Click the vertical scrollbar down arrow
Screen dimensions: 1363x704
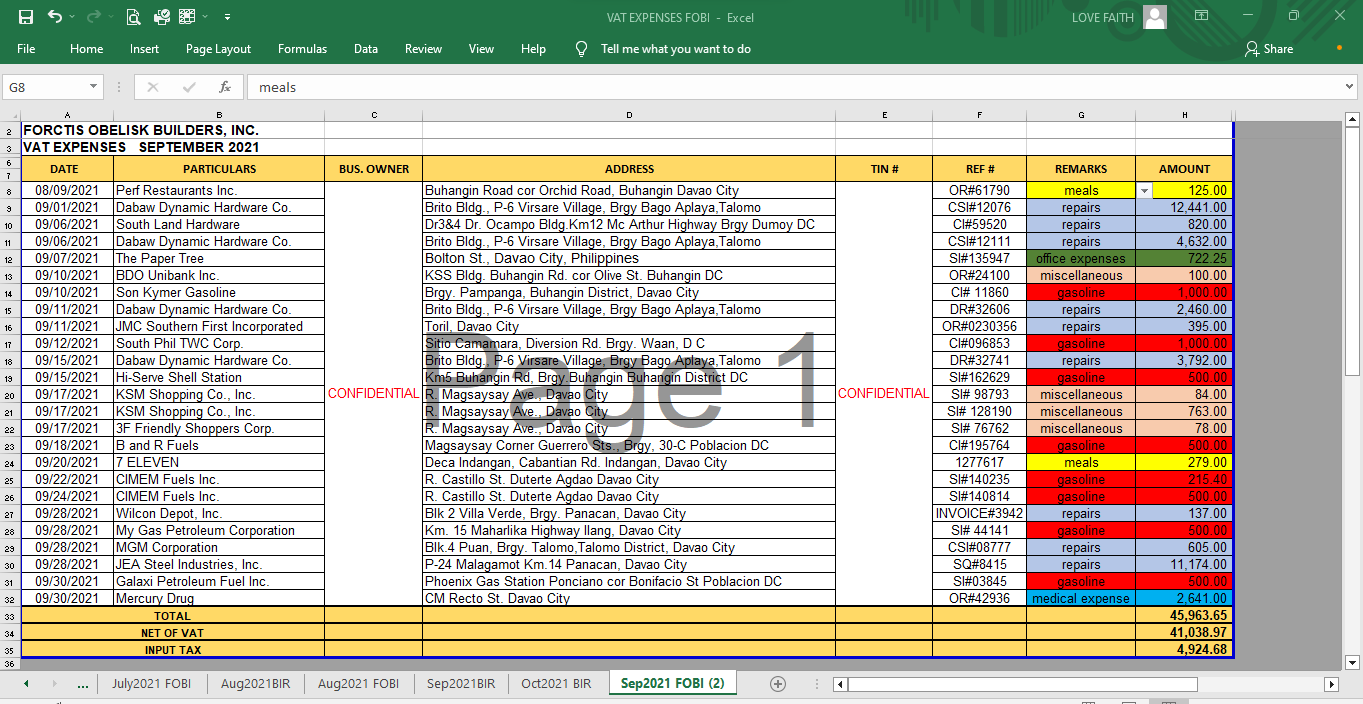(x=1352, y=662)
